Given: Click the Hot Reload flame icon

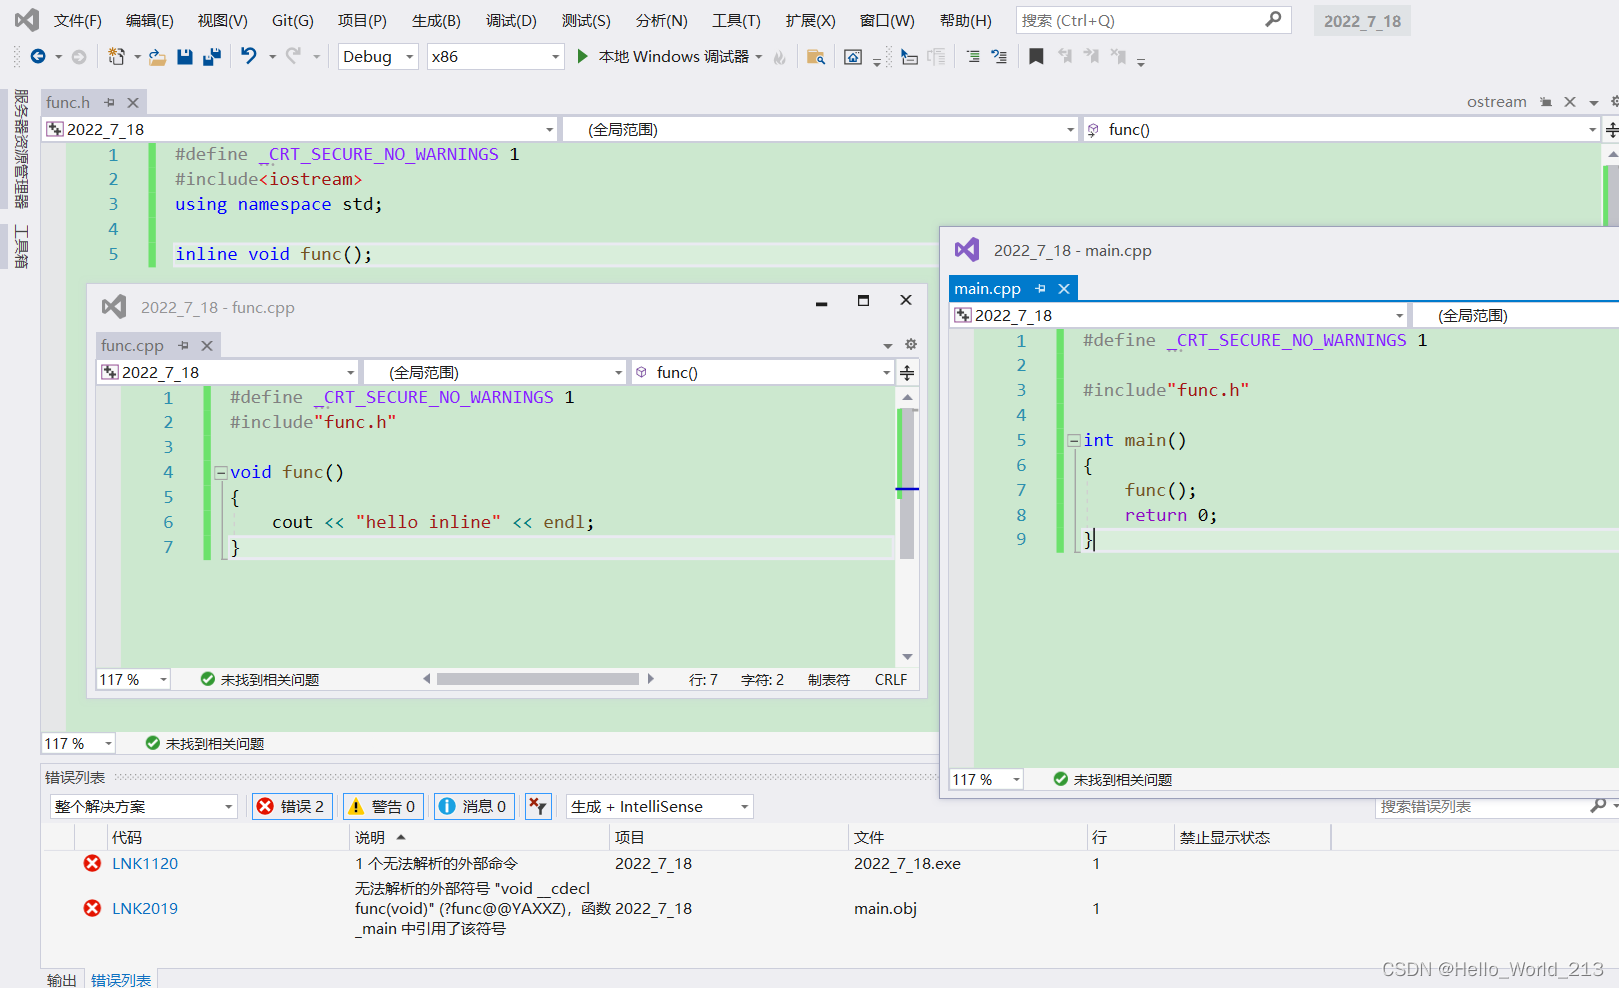Looking at the screenshot, I should [780, 57].
